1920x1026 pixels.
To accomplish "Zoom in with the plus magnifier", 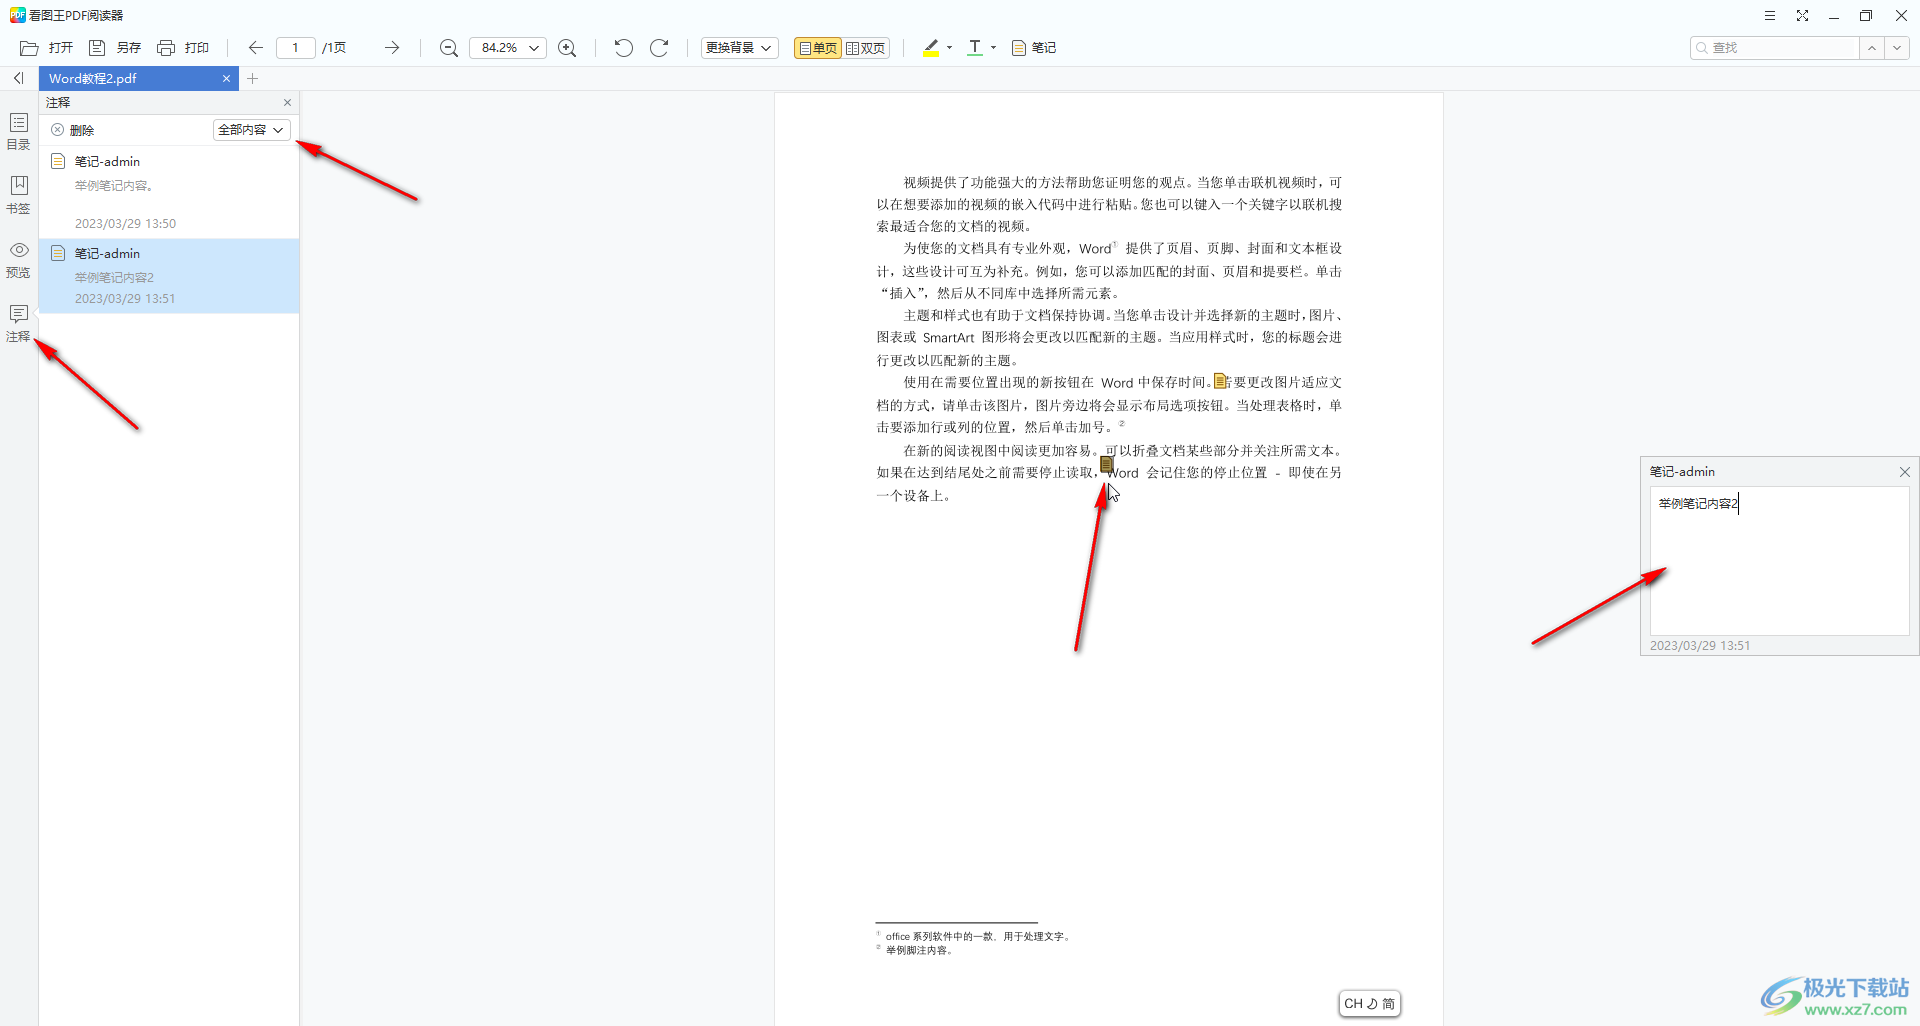I will coord(567,48).
